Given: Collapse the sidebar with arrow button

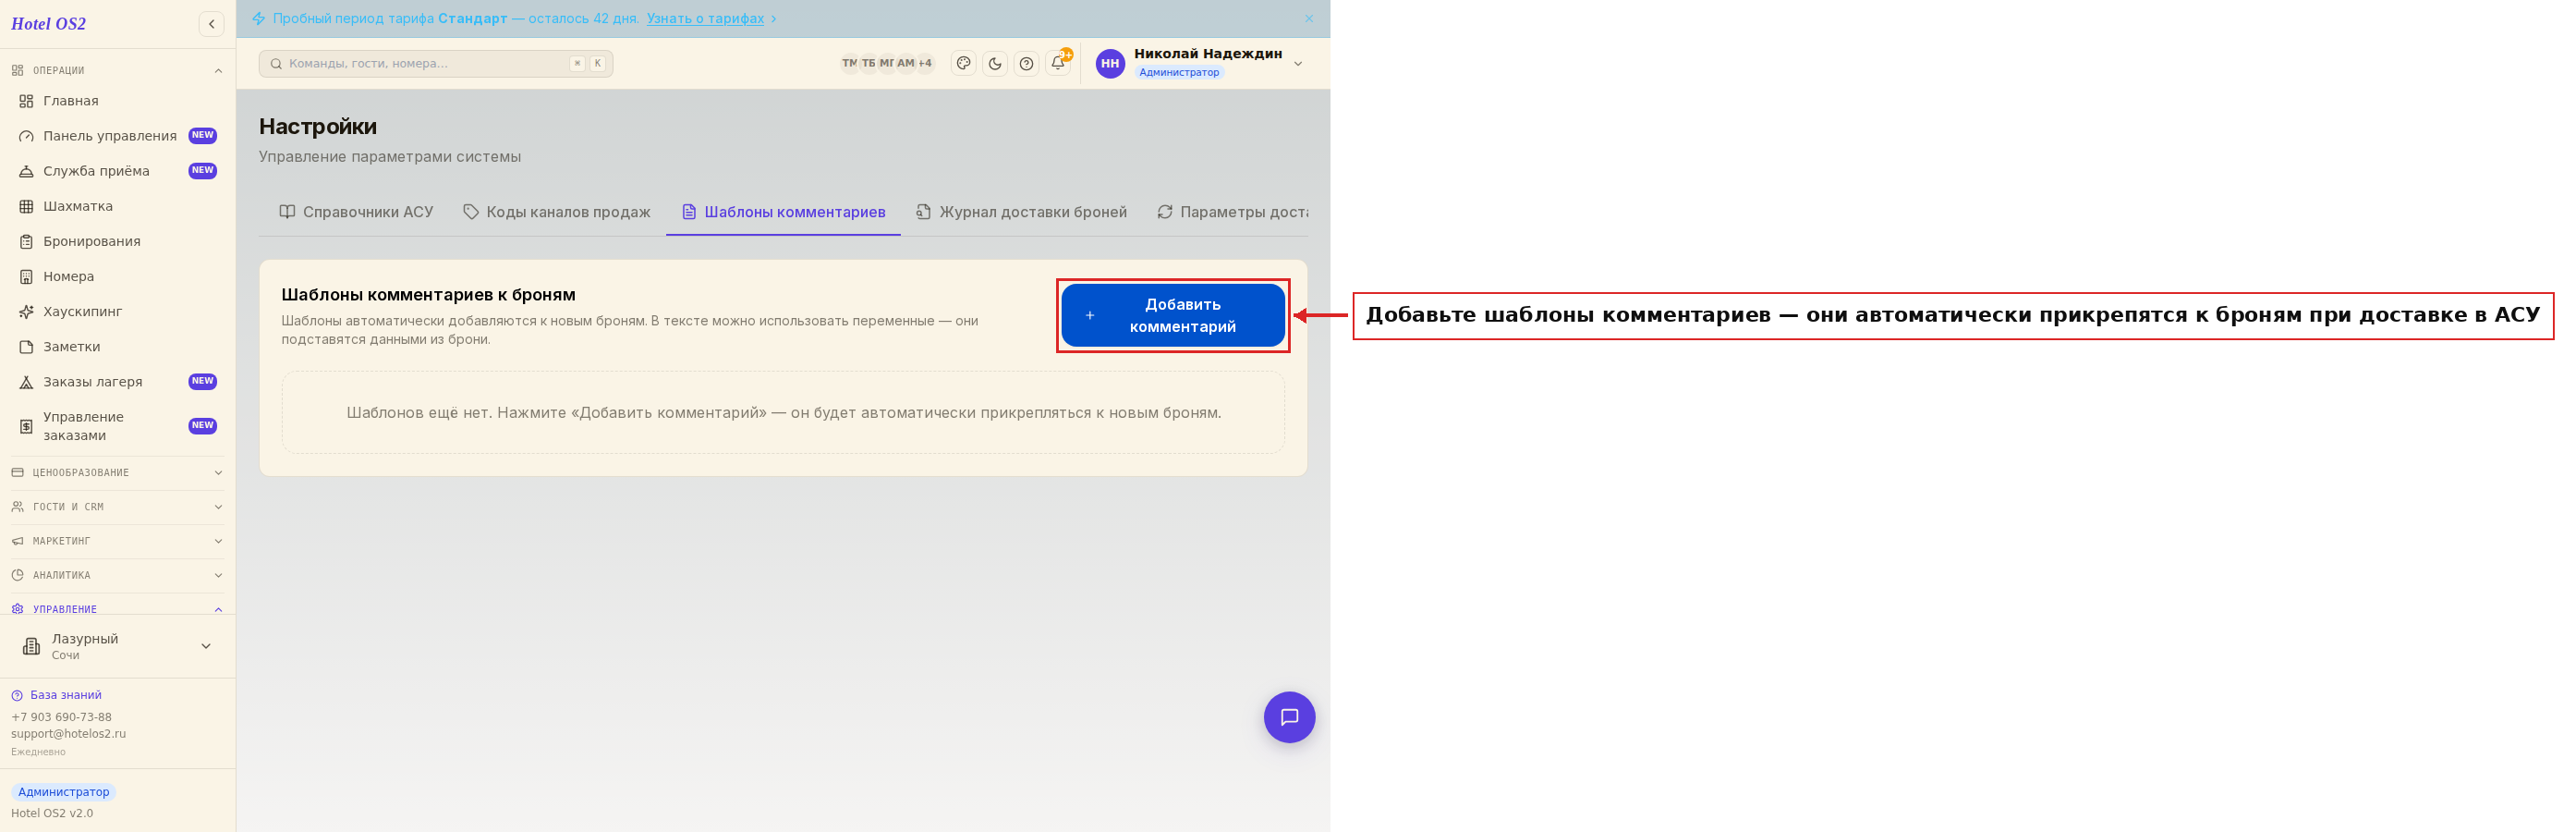Looking at the screenshot, I should (212, 24).
